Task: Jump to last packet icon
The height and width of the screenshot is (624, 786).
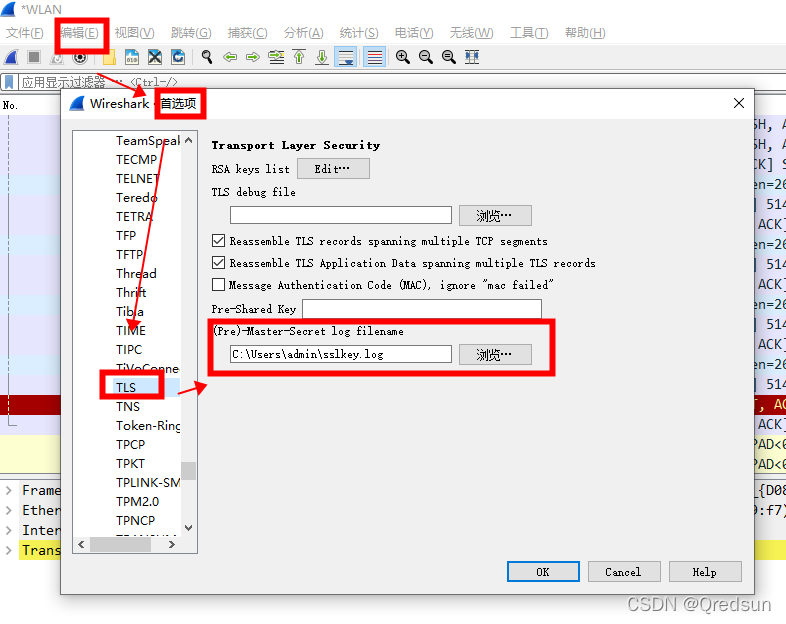Action: [x=322, y=57]
